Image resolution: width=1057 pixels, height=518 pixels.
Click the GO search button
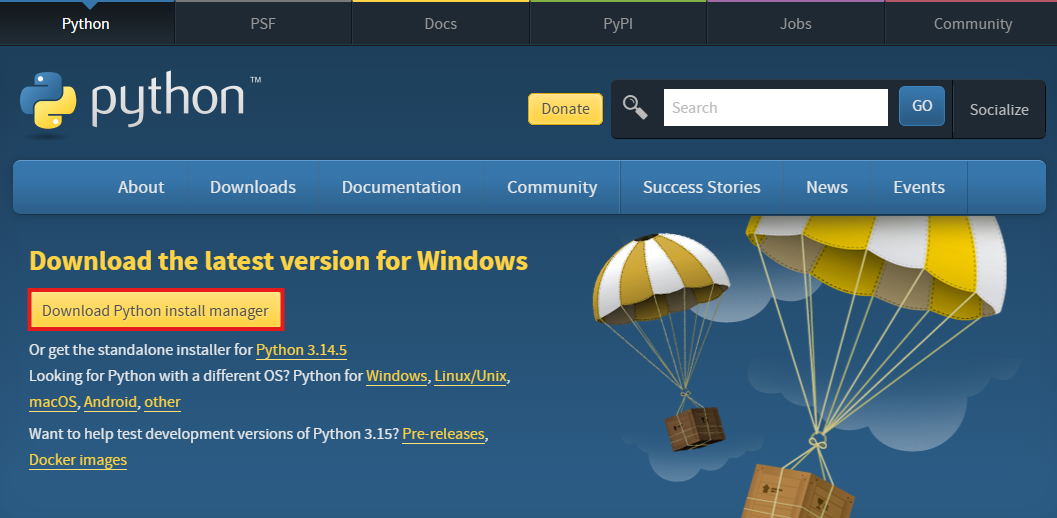pyautogui.click(x=922, y=106)
